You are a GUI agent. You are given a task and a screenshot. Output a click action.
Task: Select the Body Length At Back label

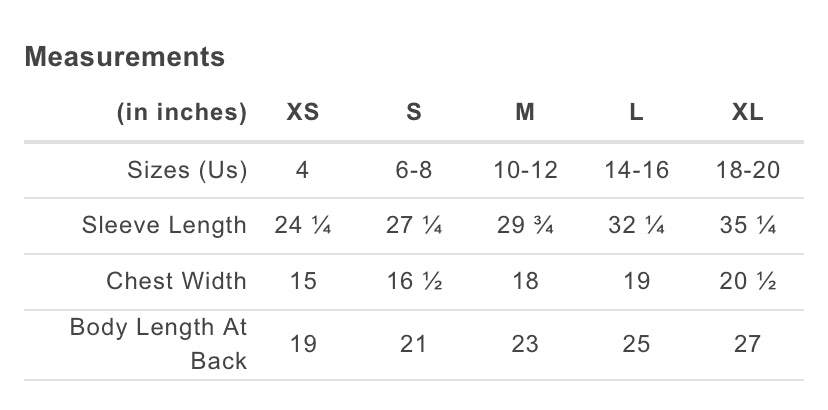click(x=158, y=344)
